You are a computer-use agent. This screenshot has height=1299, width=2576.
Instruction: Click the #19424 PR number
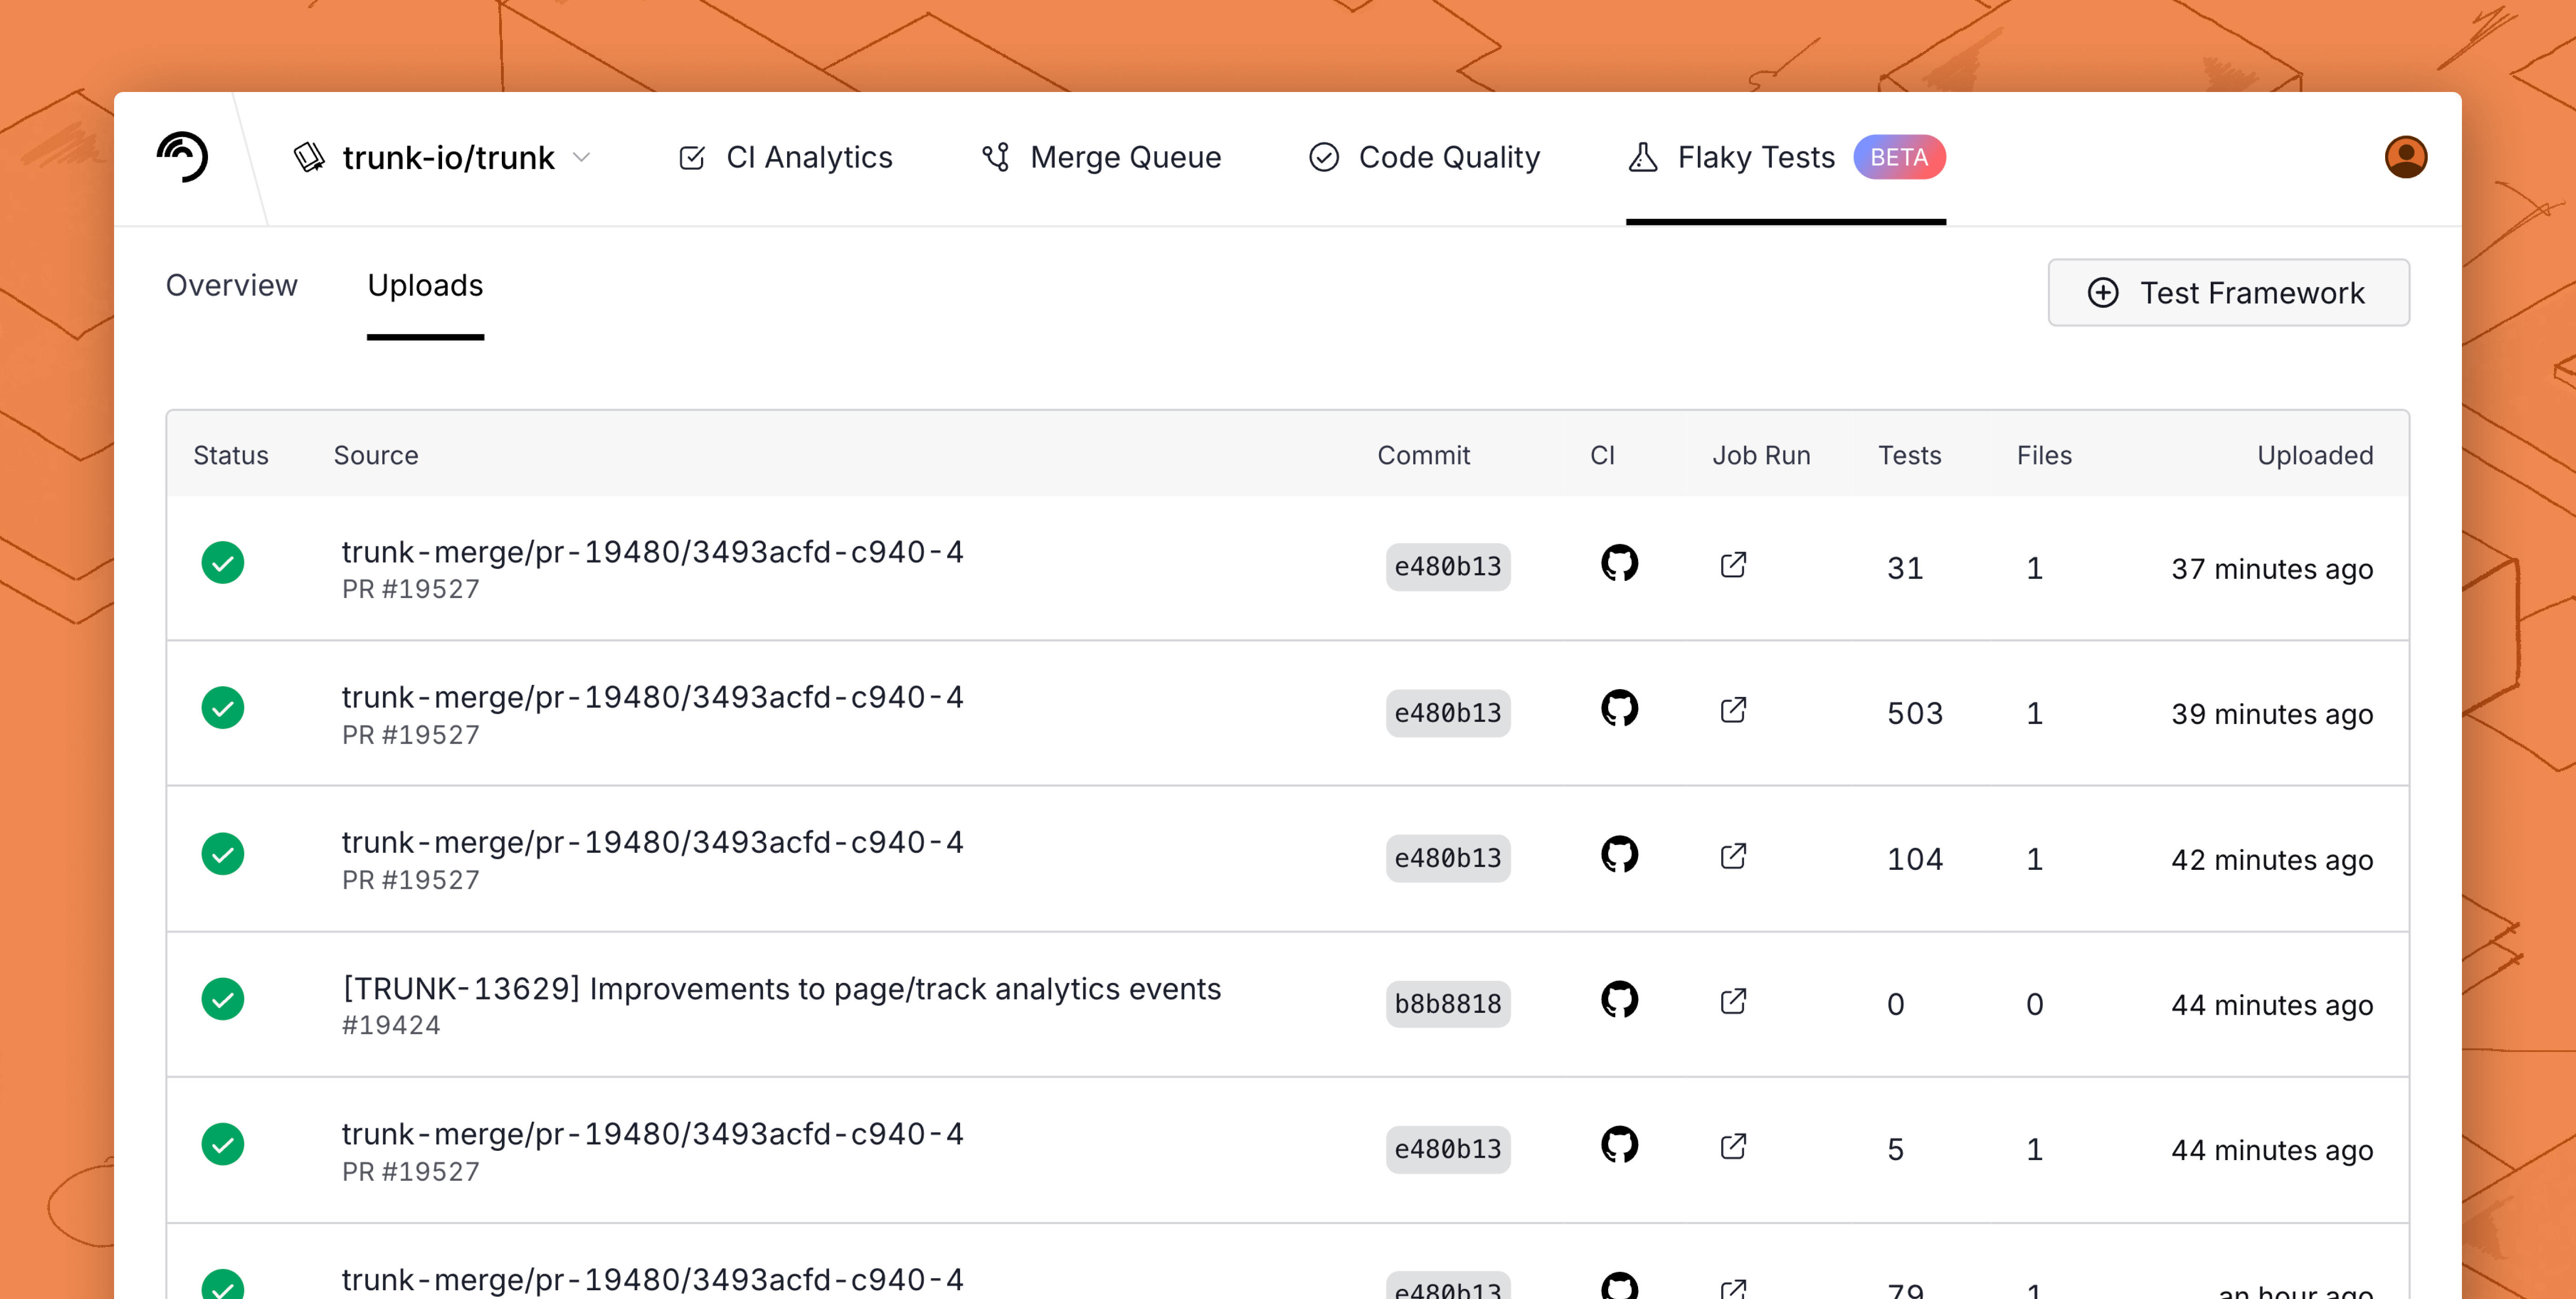pyautogui.click(x=391, y=1026)
